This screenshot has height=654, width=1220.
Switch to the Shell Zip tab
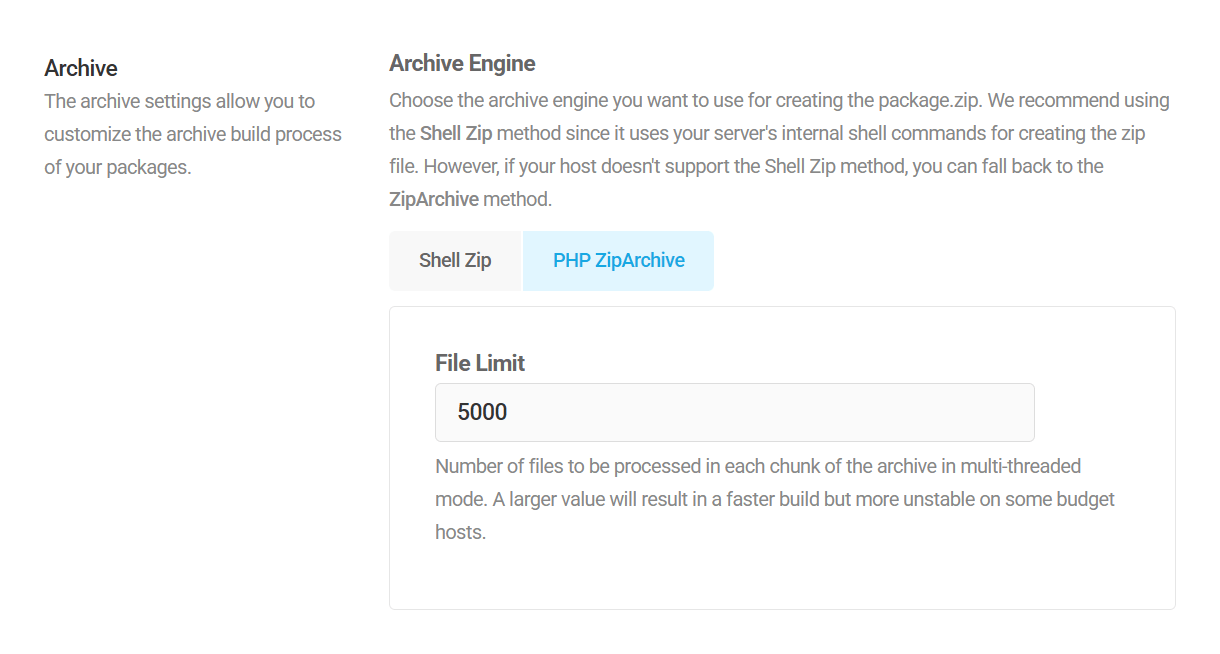click(455, 261)
